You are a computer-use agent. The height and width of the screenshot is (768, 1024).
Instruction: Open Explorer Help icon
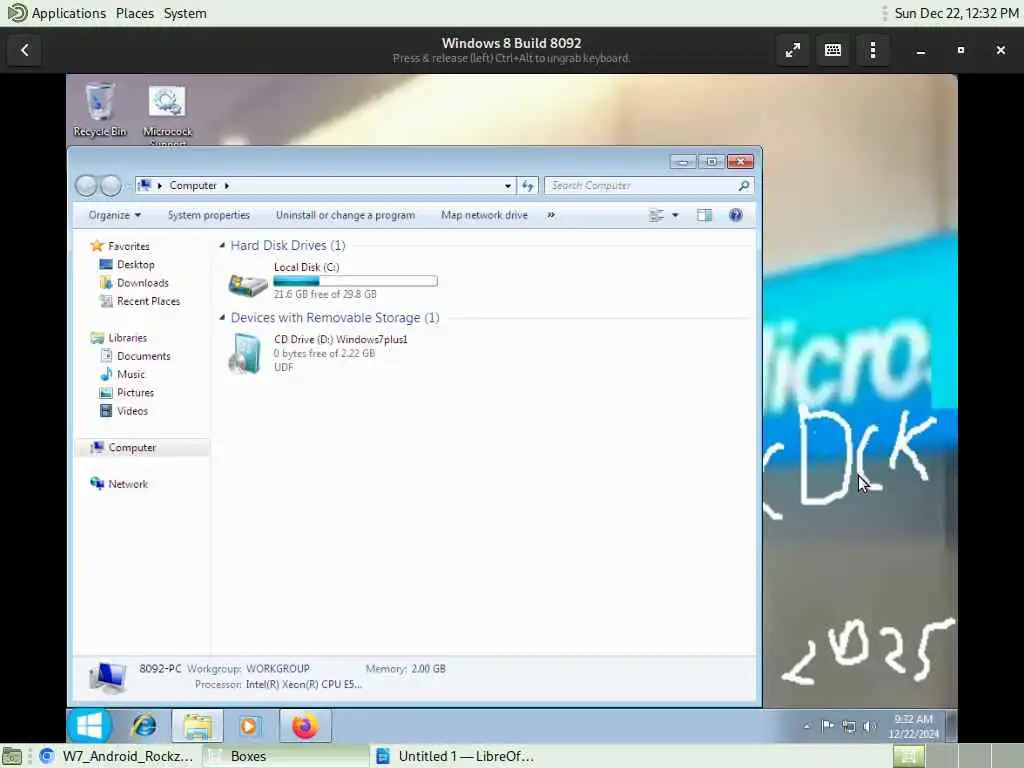(735, 215)
